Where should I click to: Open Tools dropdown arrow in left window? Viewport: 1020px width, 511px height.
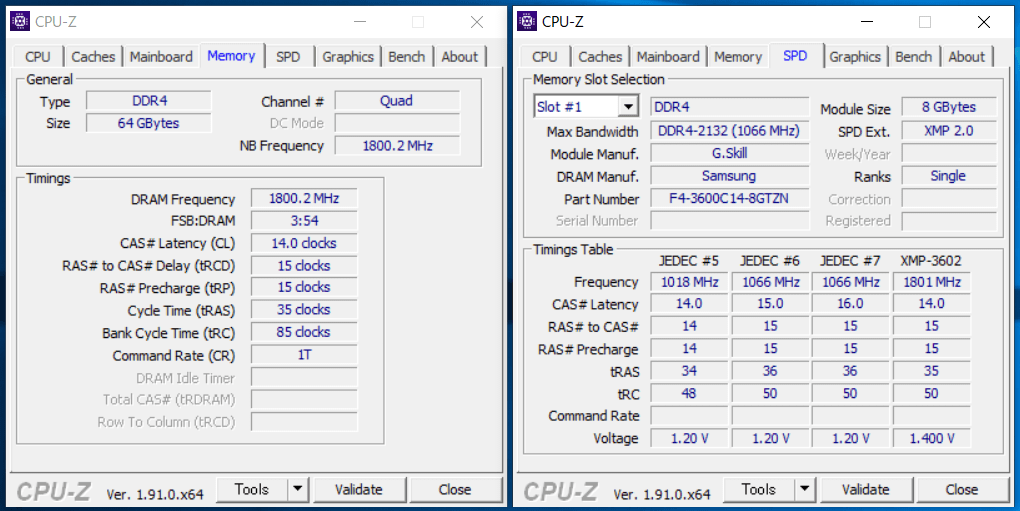[298, 490]
